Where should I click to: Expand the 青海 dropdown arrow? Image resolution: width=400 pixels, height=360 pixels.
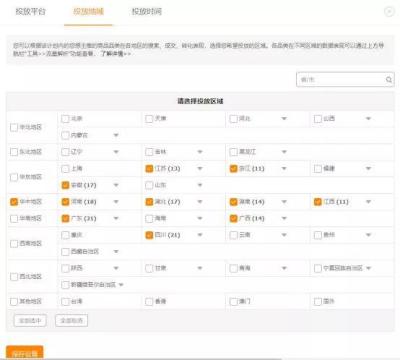284,268
